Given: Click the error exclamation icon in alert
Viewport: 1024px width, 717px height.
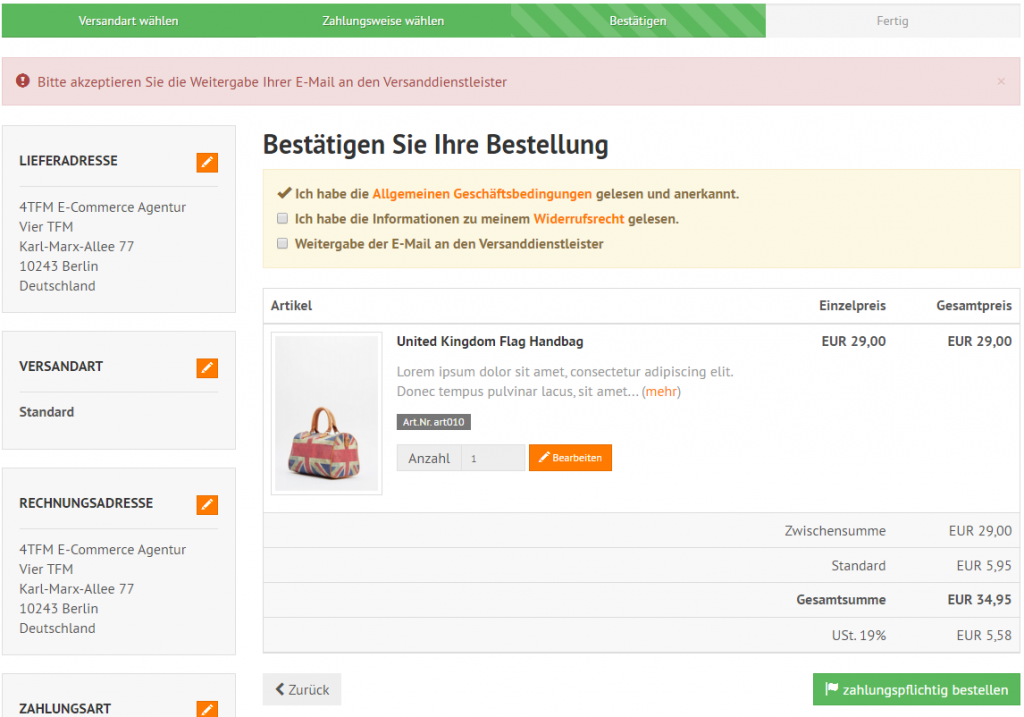Looking at the screenshot, I should [x=23, y=82].
